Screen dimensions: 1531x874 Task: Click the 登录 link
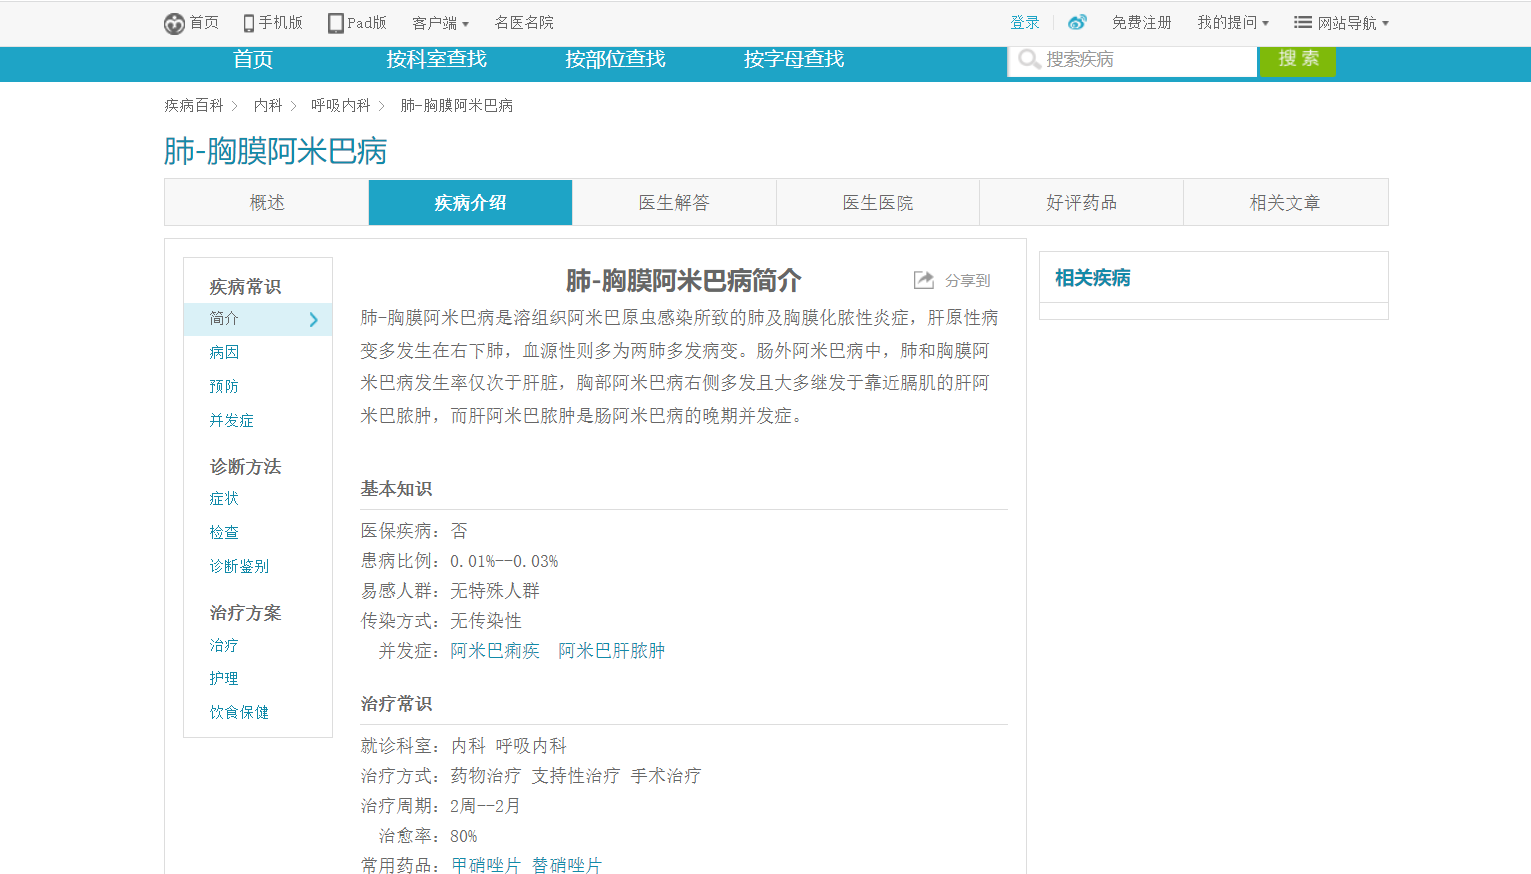pos(1025,22)
